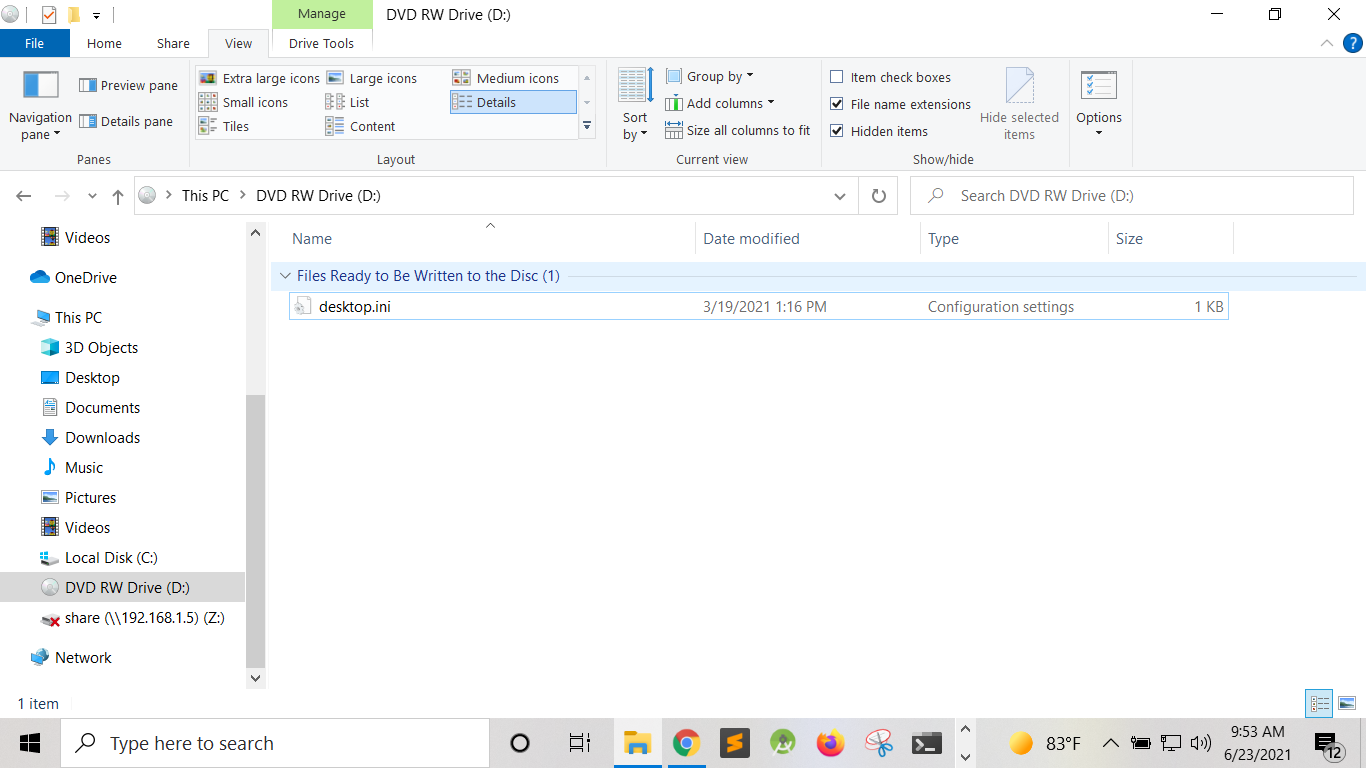Select Medium icons layout
The image size is (1366, 768).
point(506,78)
